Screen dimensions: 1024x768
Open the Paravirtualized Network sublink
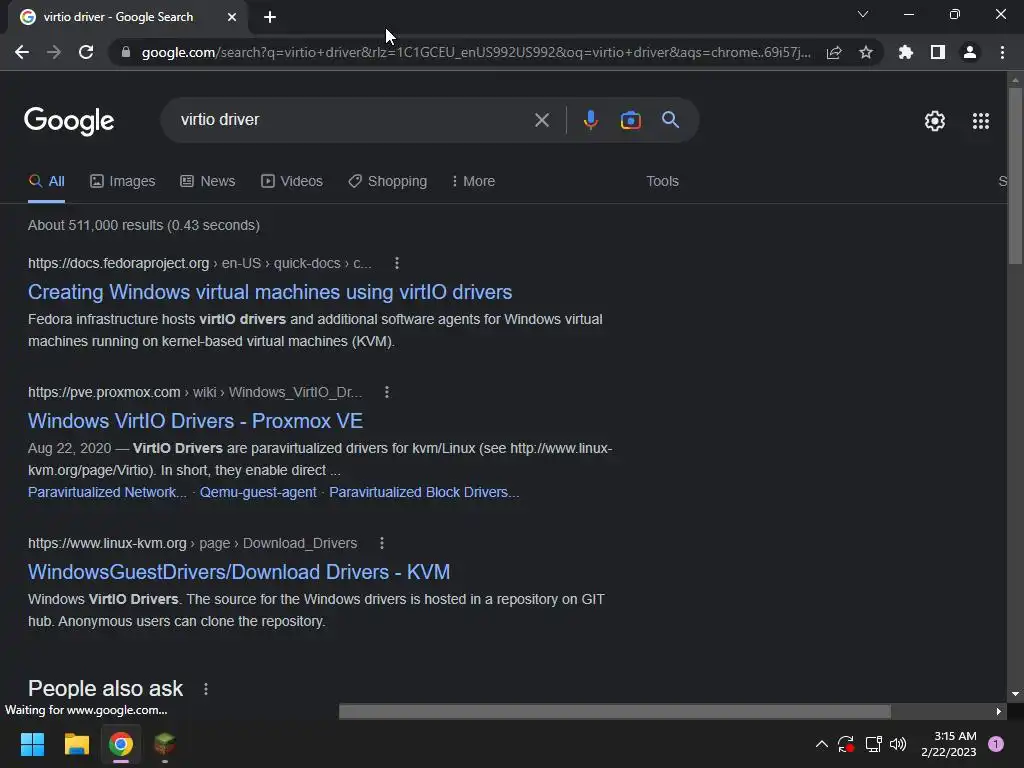point(107,492)
